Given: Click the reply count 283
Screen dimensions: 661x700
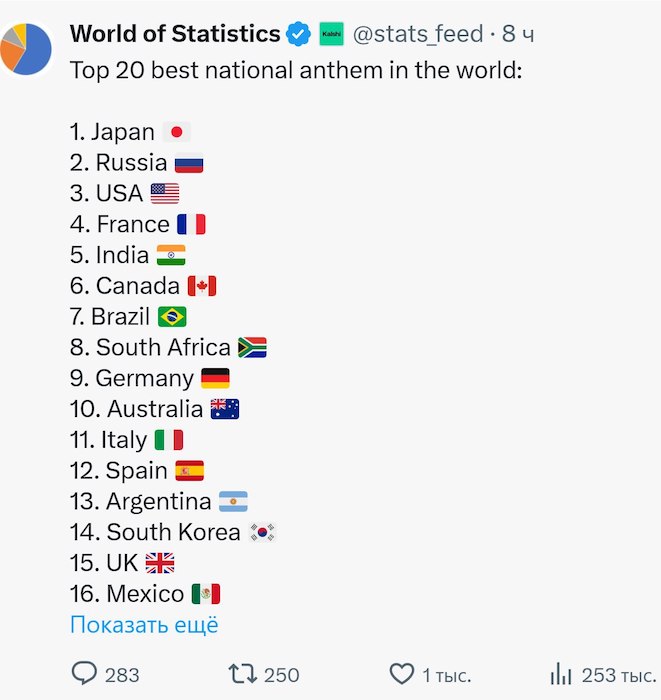Looking at the screenshot, I should (x=122, y=675).
